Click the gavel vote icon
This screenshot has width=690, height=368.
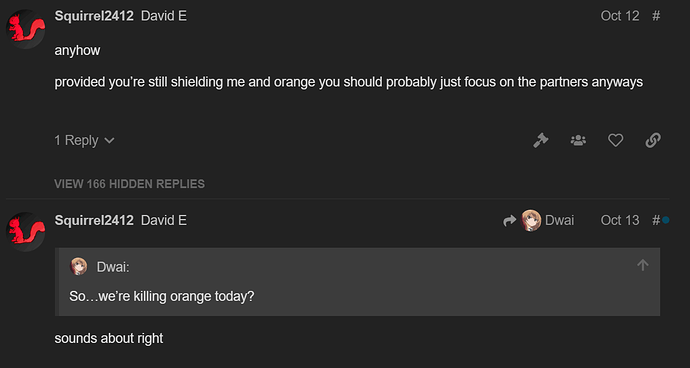coord(540,140)
